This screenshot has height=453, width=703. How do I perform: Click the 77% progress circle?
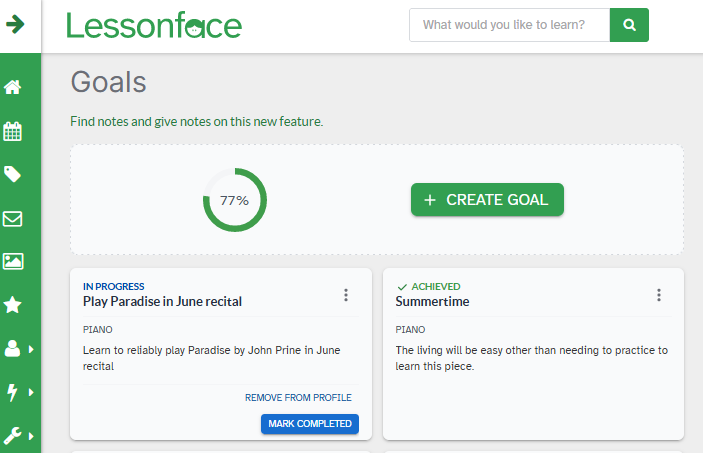point(235,200)
